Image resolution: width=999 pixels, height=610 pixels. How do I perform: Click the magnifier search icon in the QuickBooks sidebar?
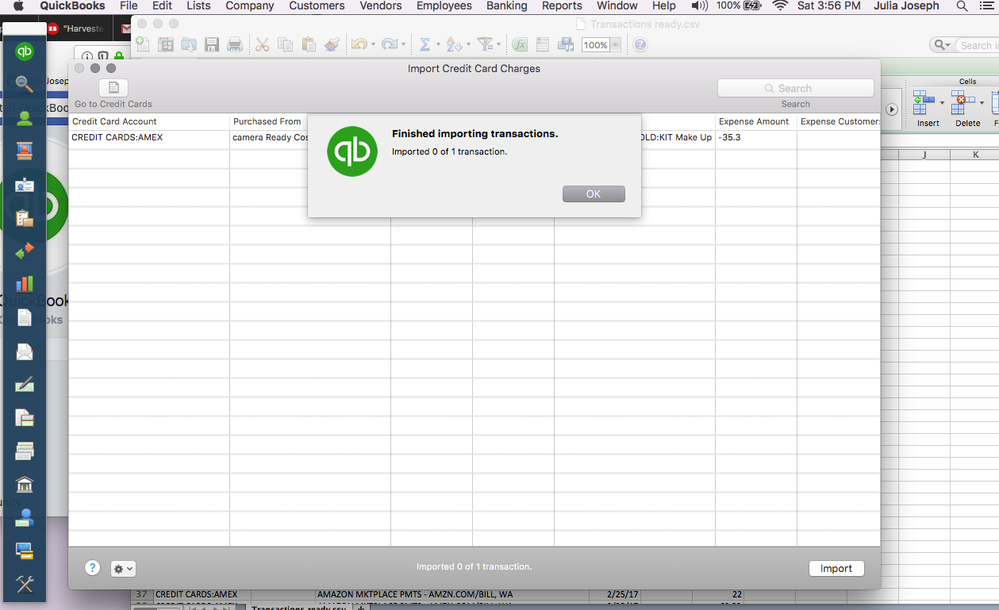click(x=24, y=84)
